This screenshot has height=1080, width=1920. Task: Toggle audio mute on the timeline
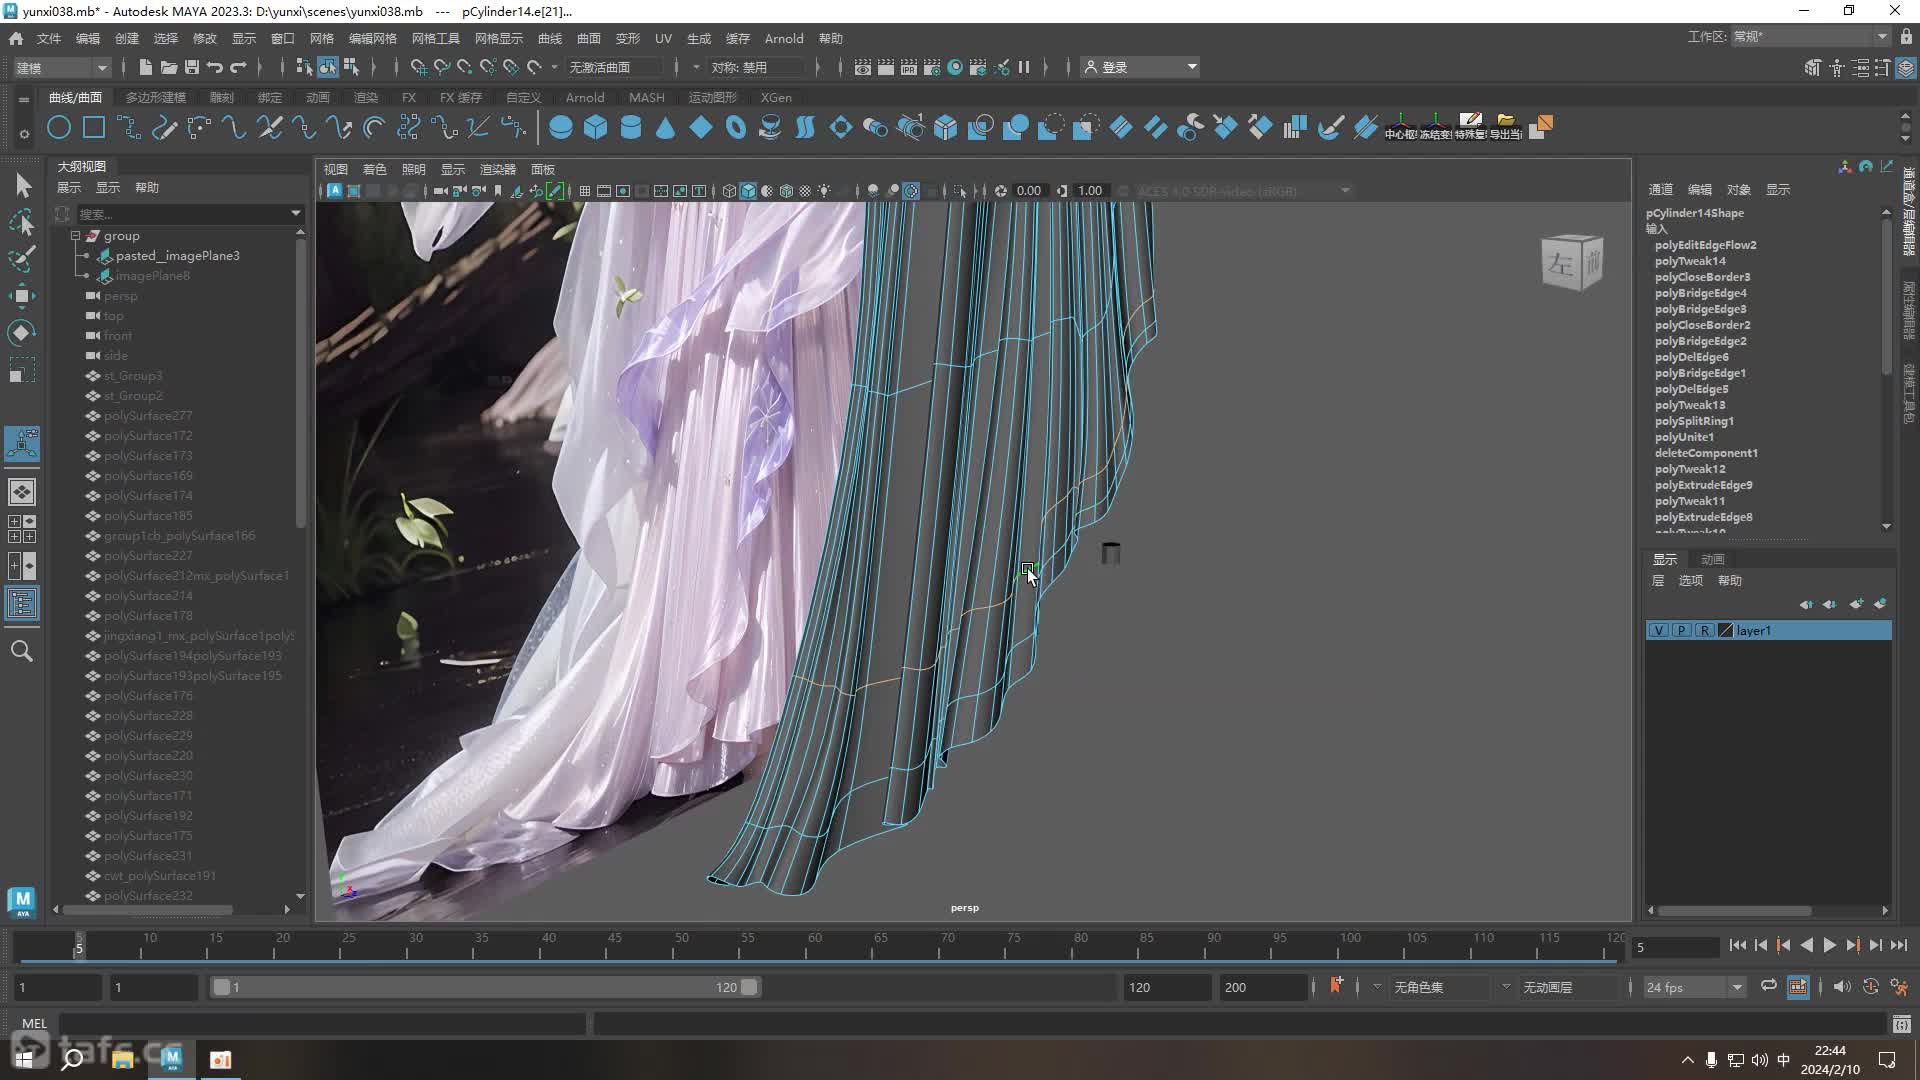tap(1841, 987)
